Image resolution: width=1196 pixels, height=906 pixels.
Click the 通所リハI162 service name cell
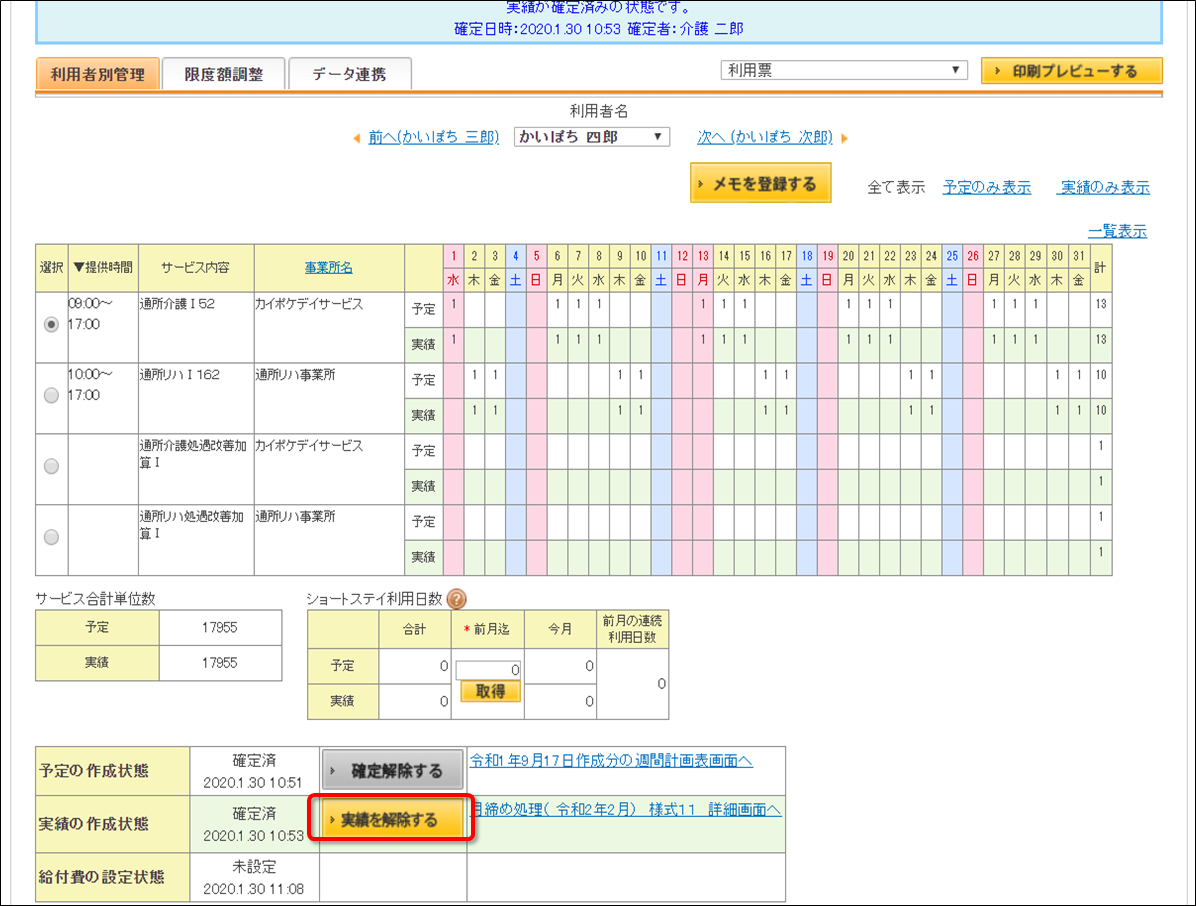pyautogui.click(x=196, y=398)
